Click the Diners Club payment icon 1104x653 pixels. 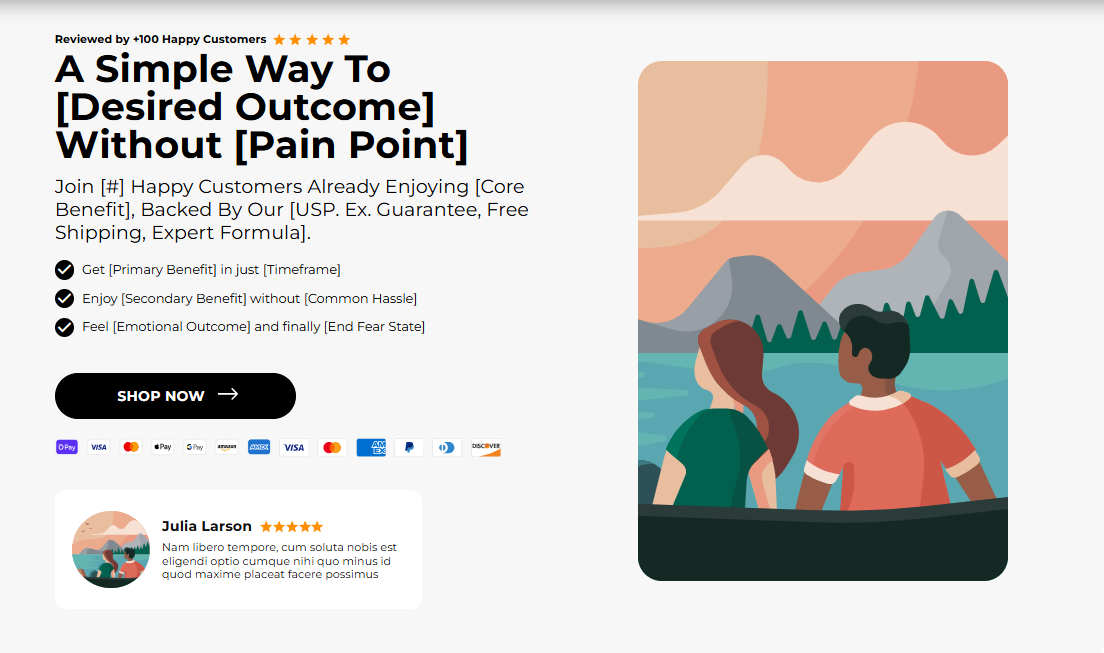click(x=447, y=447)
